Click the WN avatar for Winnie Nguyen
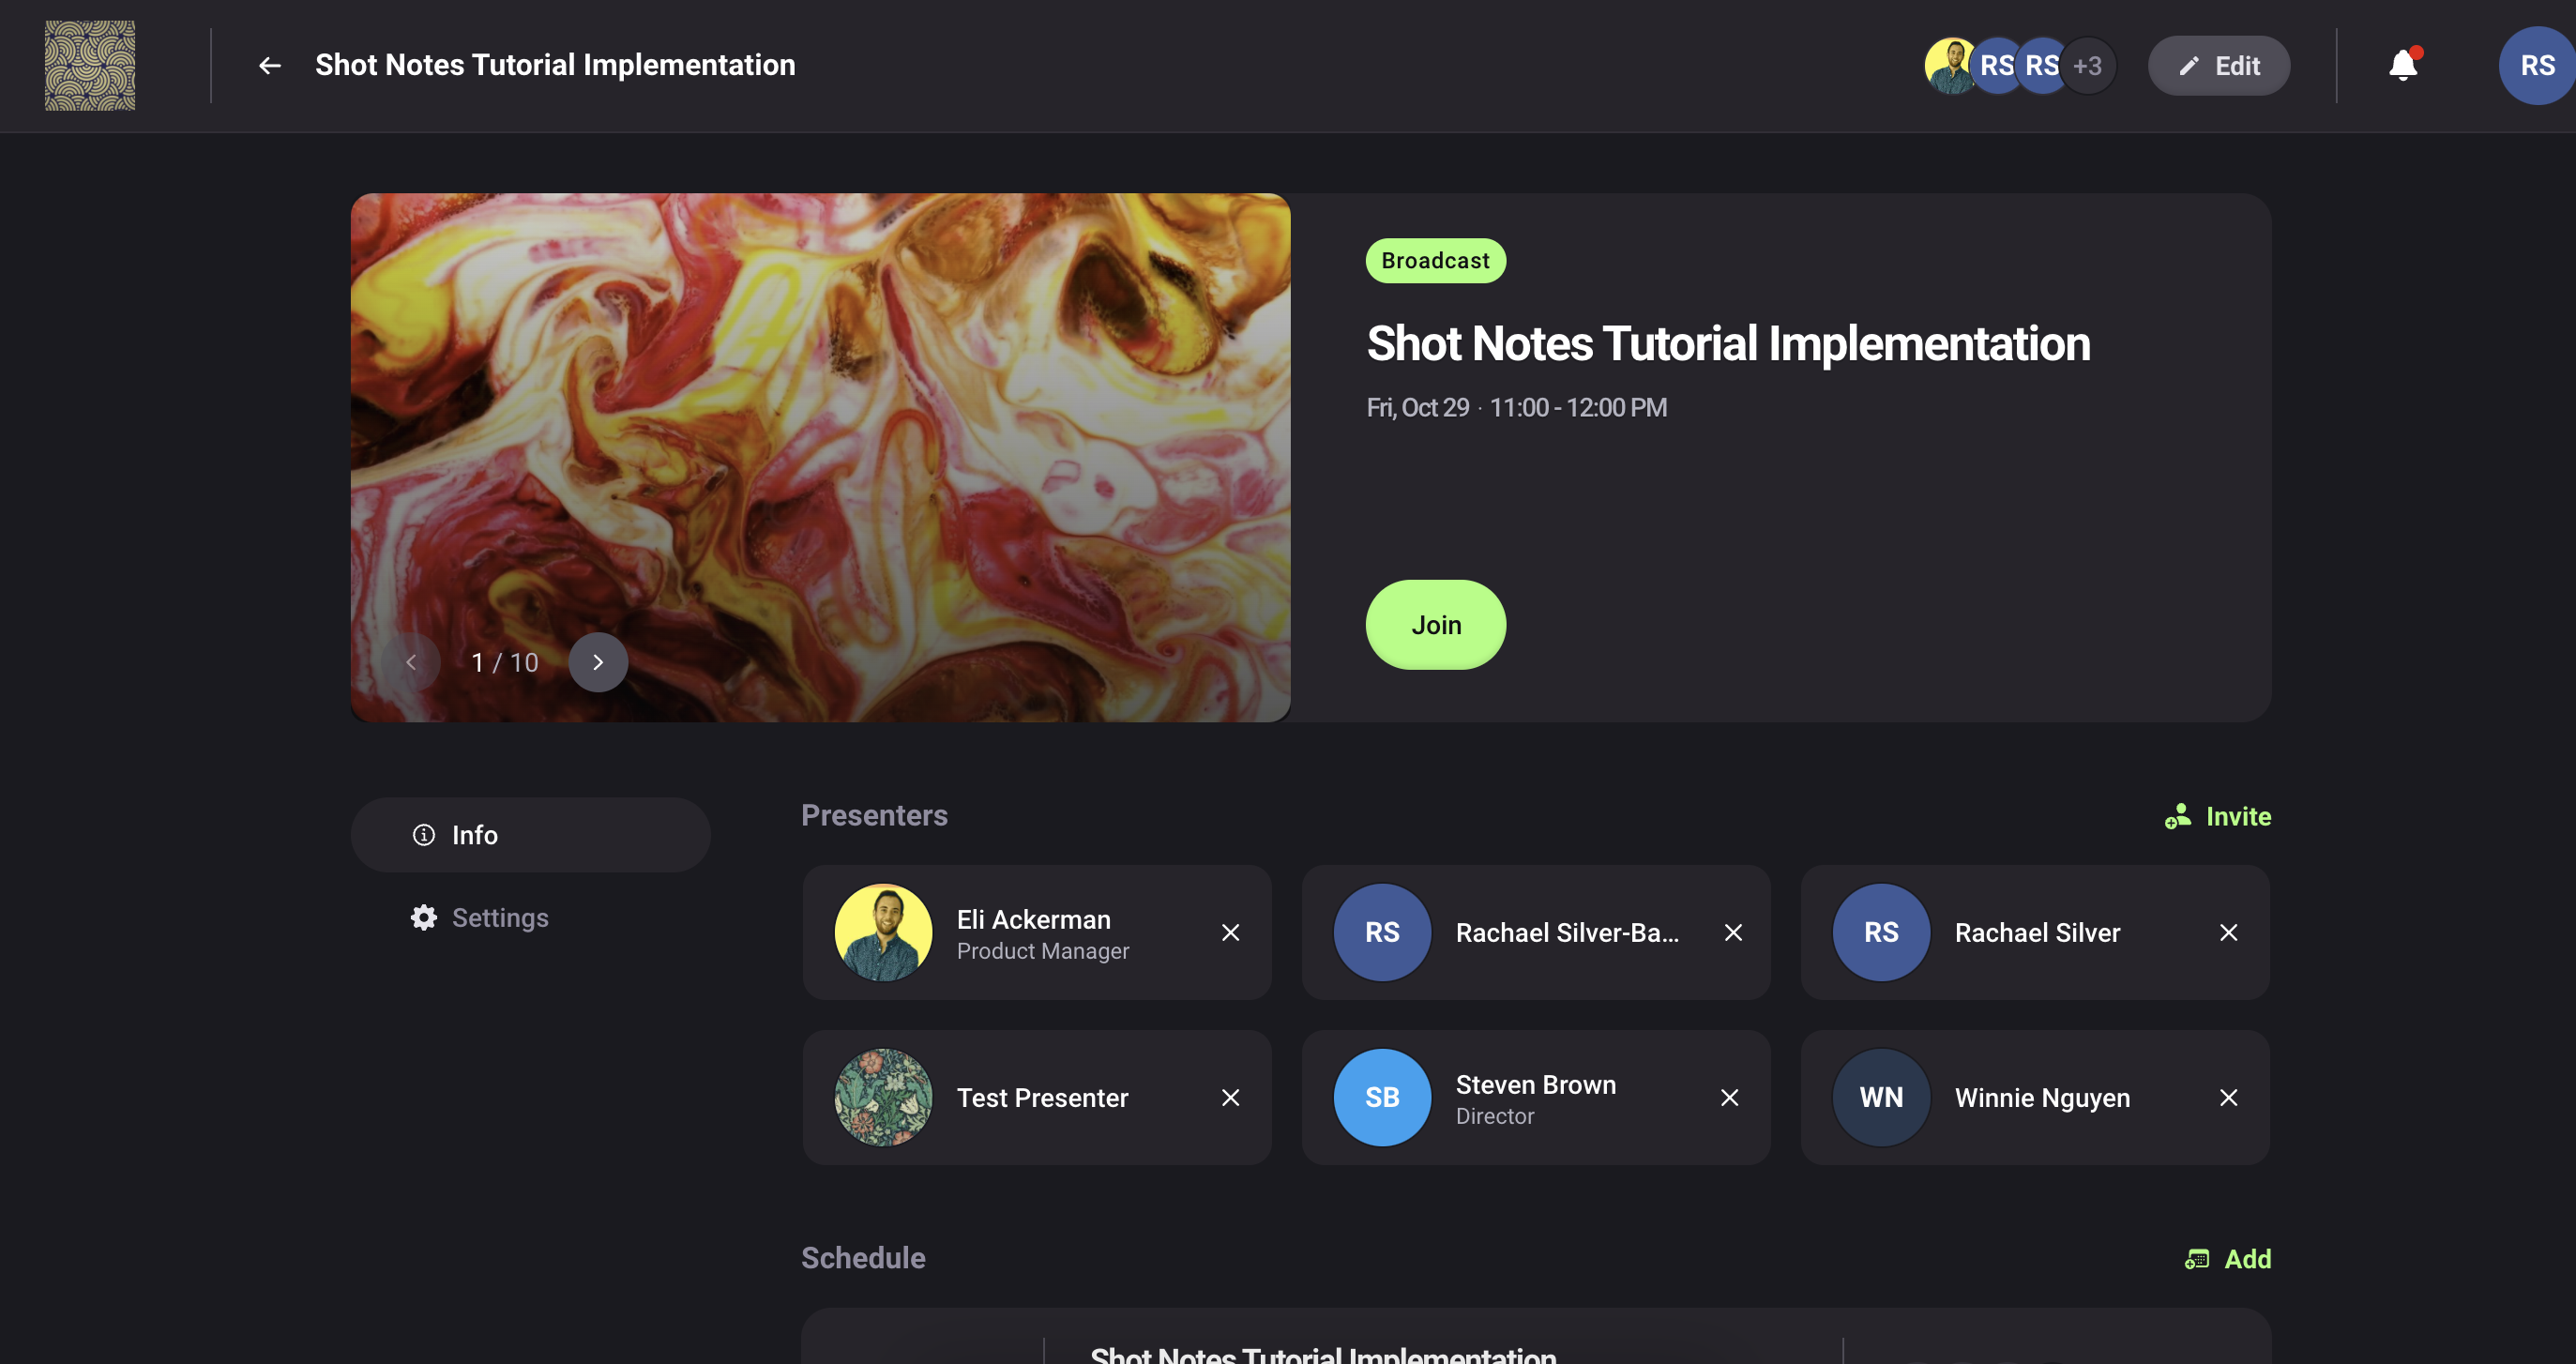The height and width of the screenshot is (1364, 2576). click(1881, 1098)
